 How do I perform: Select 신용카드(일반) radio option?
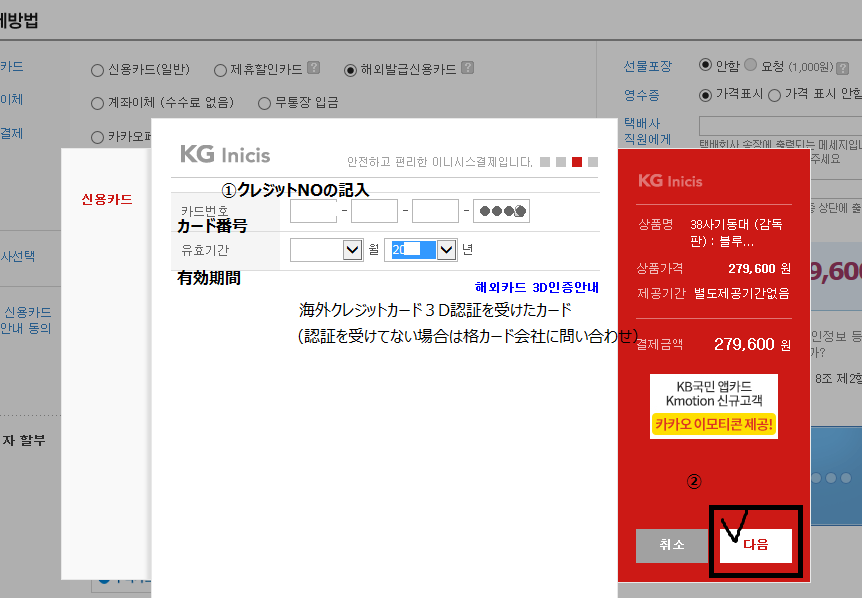97,70
